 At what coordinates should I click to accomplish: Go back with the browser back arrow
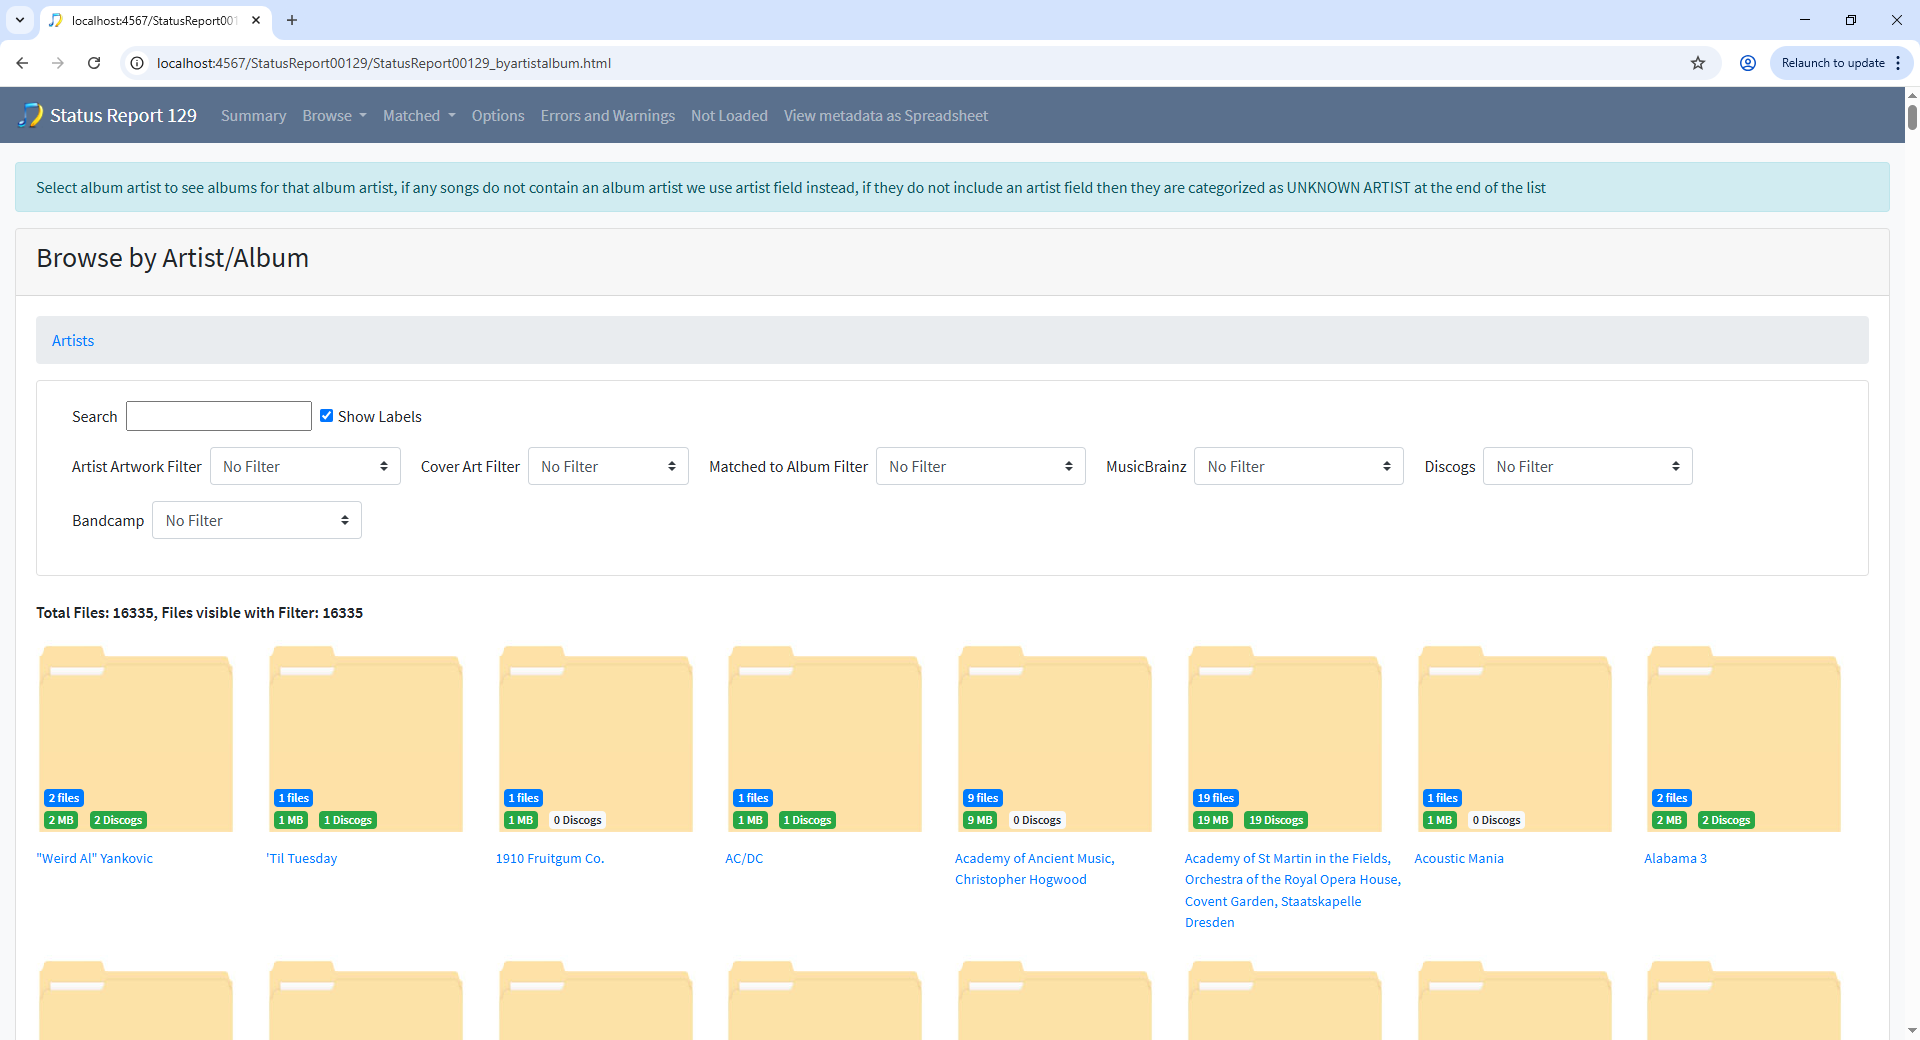click(x=22, y=63)
